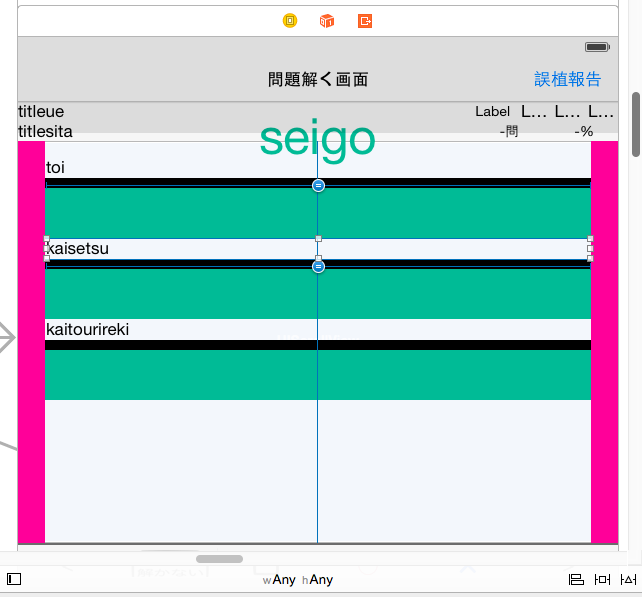642x597 pixels.
Task: Select the 問題解く画面 navigation title
Action: pyautogui.click(x=318, y=79)
